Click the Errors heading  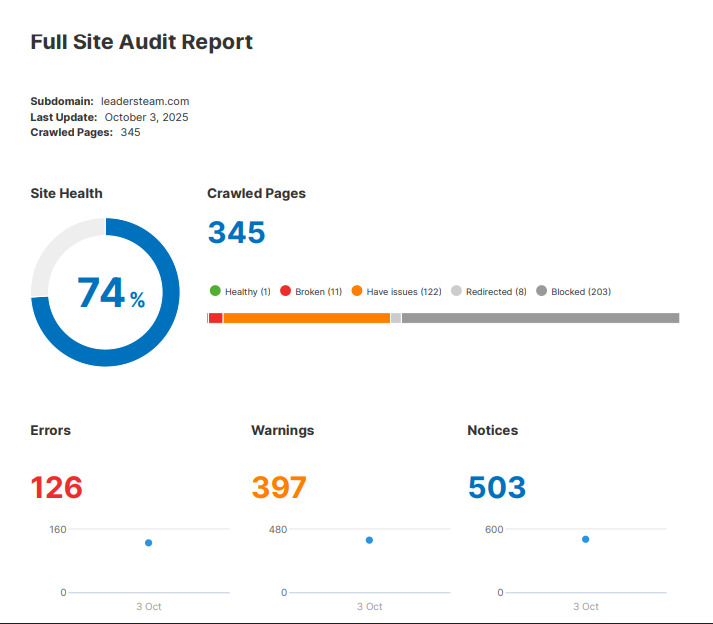[x=50, y=430]
